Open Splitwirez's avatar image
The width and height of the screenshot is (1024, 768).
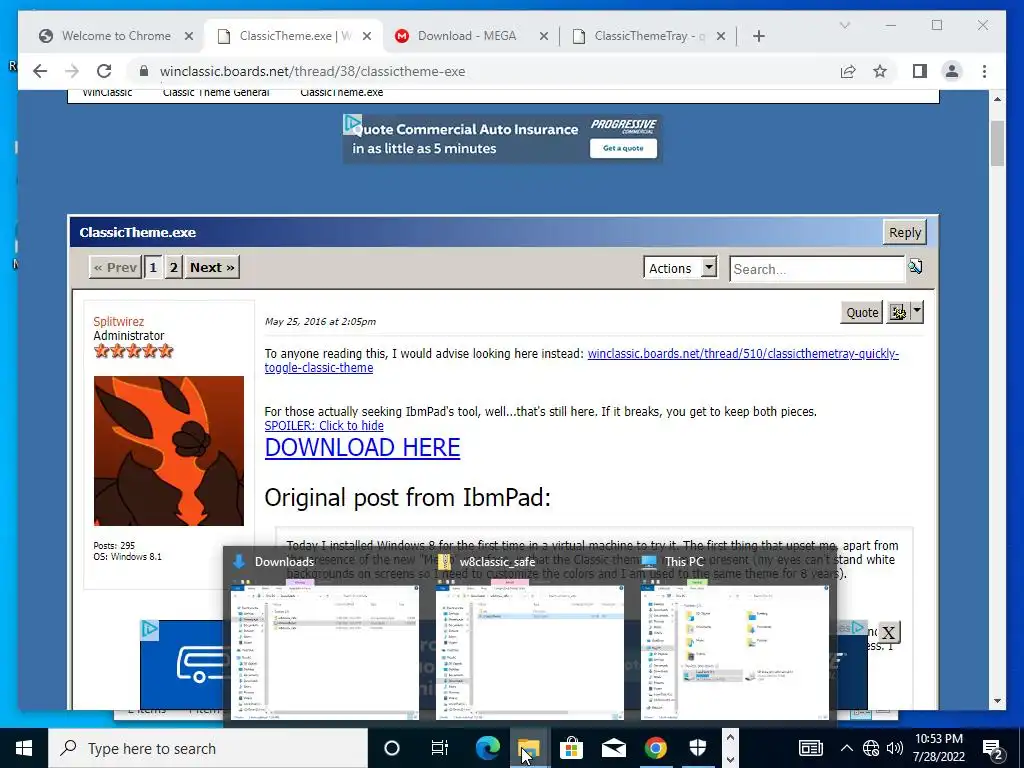(168, 451)
